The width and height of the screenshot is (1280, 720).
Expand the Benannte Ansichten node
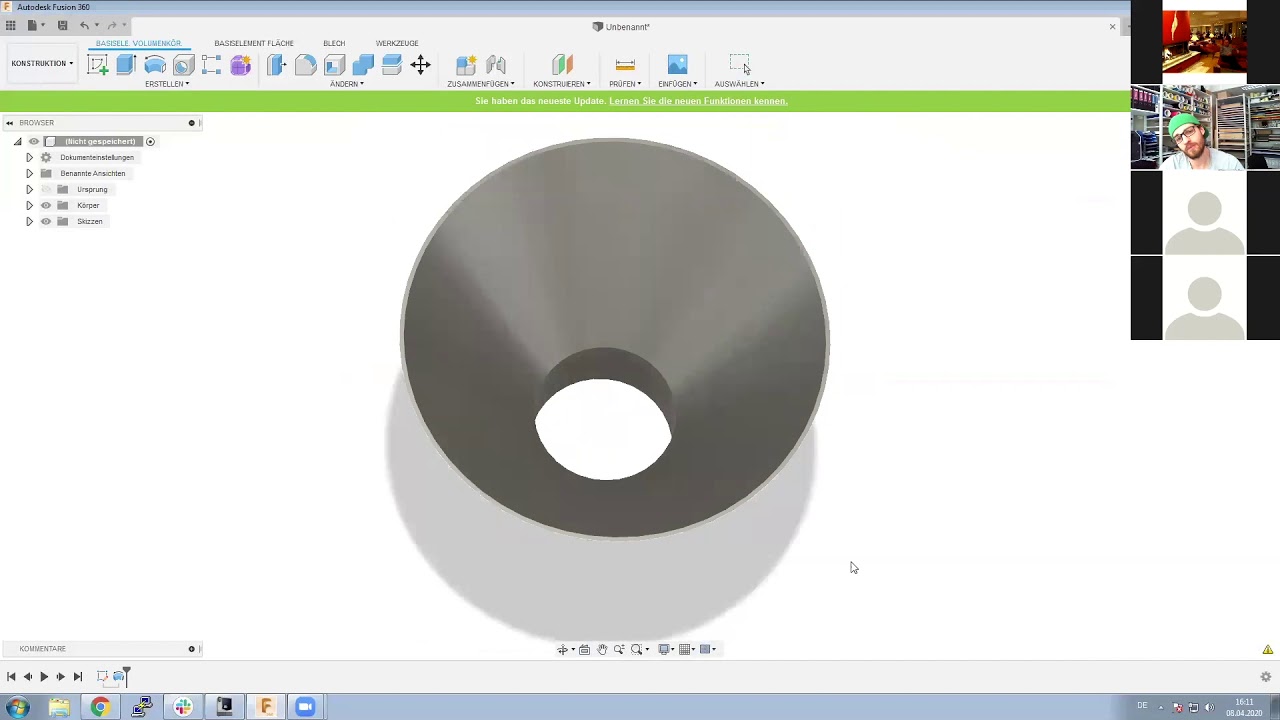coord(29,173)
